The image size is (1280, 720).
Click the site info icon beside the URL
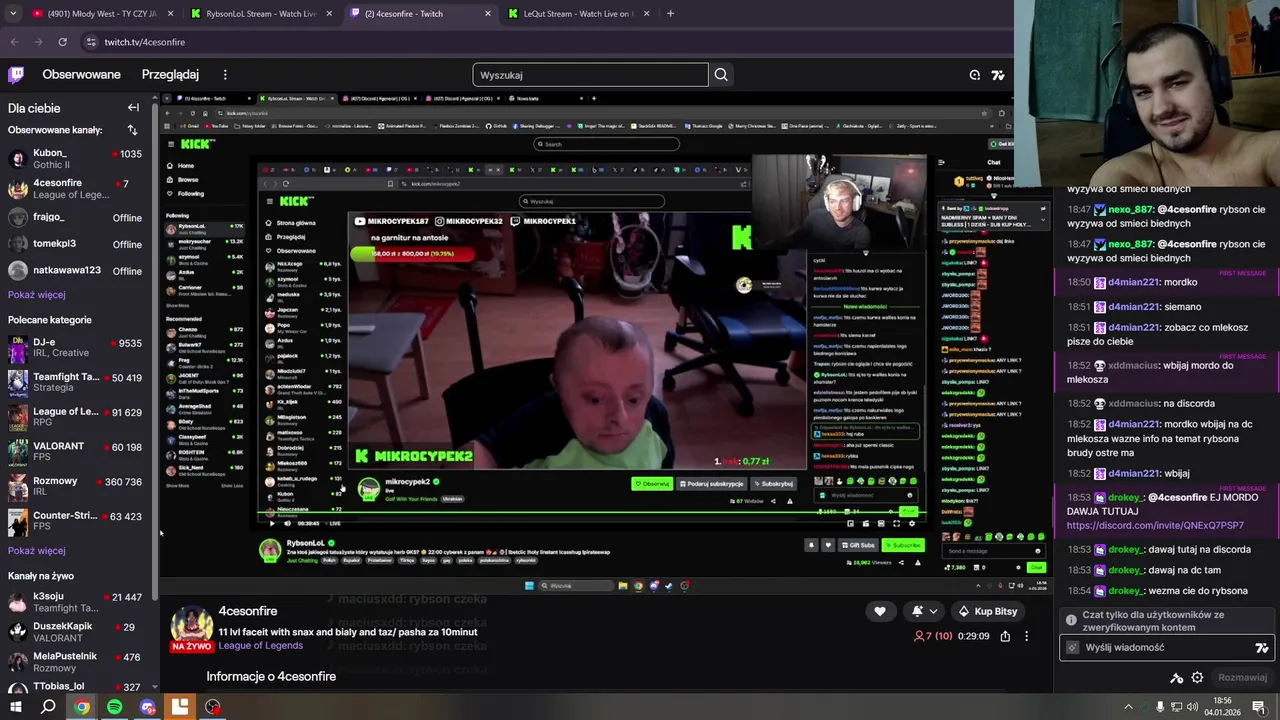91,42
